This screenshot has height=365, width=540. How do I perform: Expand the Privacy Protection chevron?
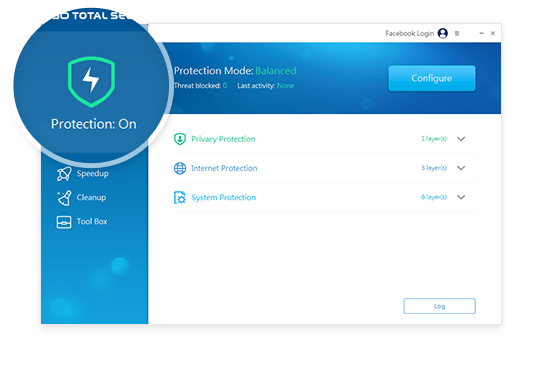pyautogui.click(x=461, y=139)
